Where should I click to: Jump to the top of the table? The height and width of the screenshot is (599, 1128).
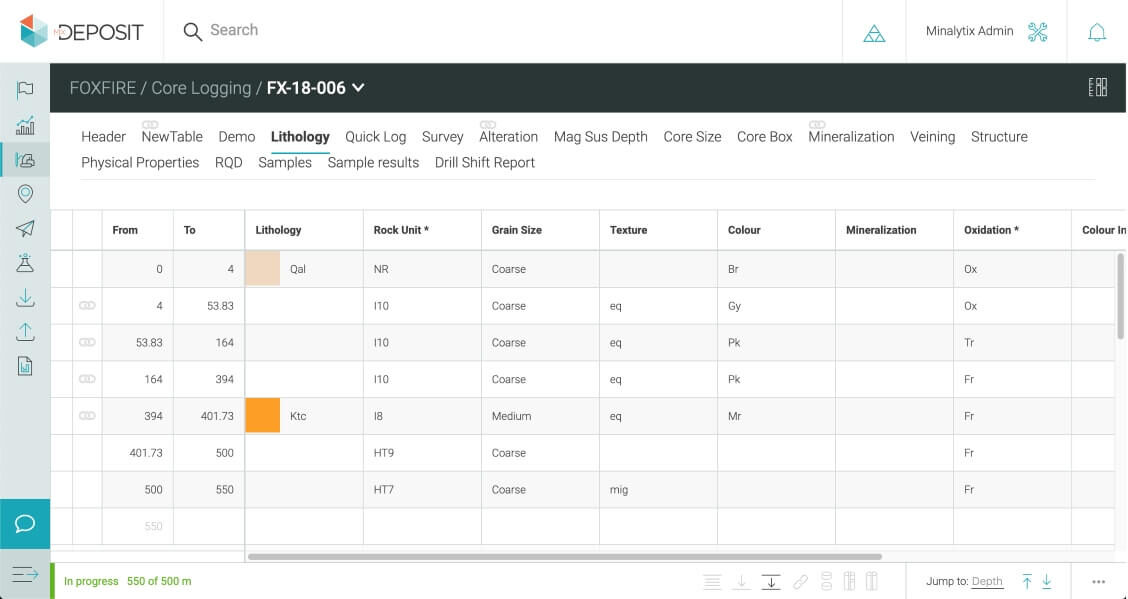[x=1027, y=582]
